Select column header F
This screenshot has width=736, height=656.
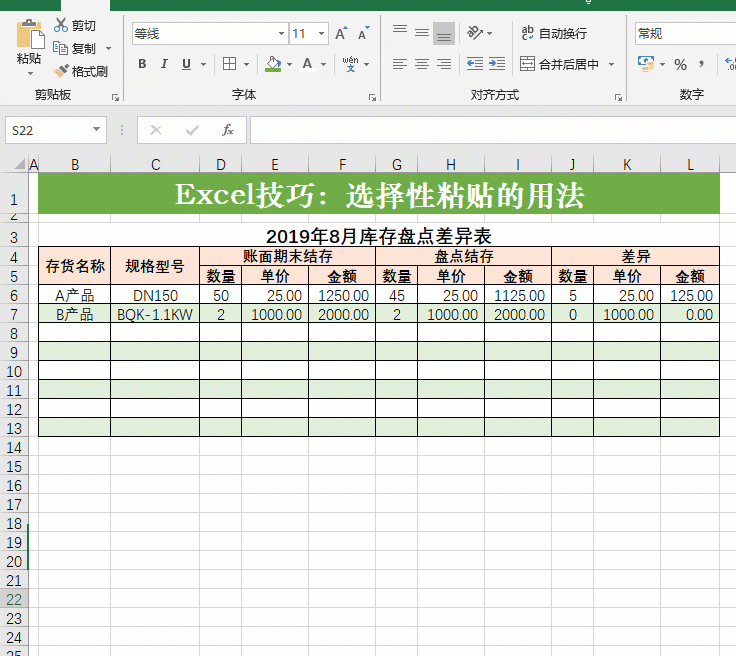(x=342, y=165)
